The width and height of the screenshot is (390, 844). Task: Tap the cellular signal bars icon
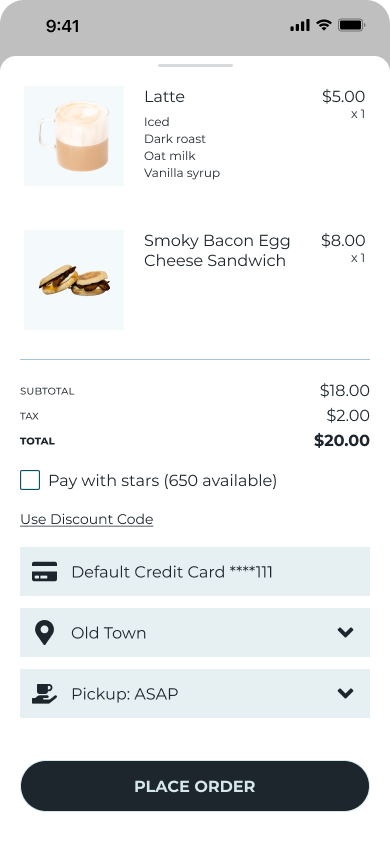point(300,25)
